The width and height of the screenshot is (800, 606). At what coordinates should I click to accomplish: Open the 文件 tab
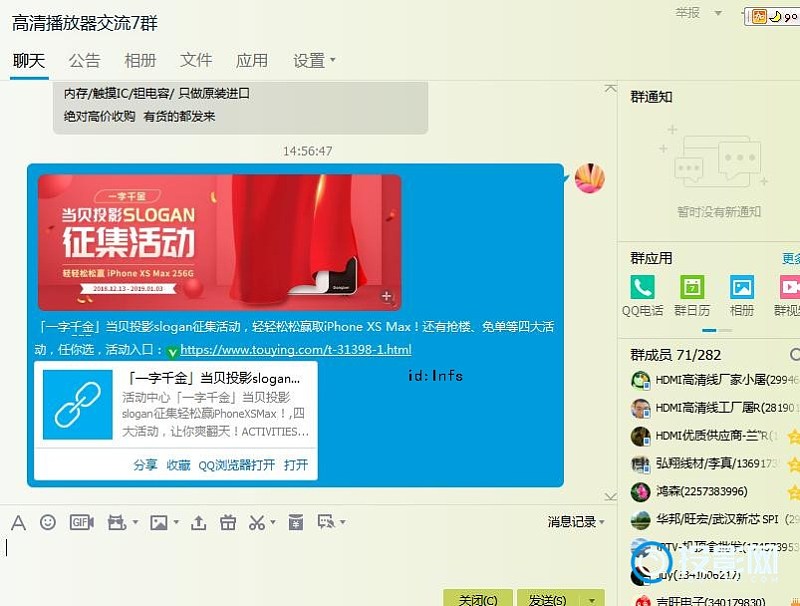pos(196,61)
